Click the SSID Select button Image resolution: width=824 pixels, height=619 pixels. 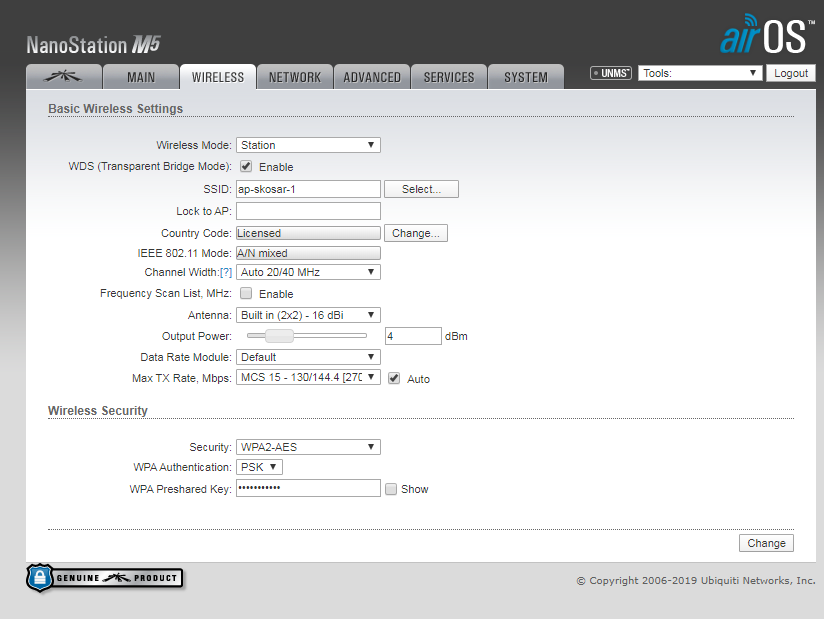(421, 189)
